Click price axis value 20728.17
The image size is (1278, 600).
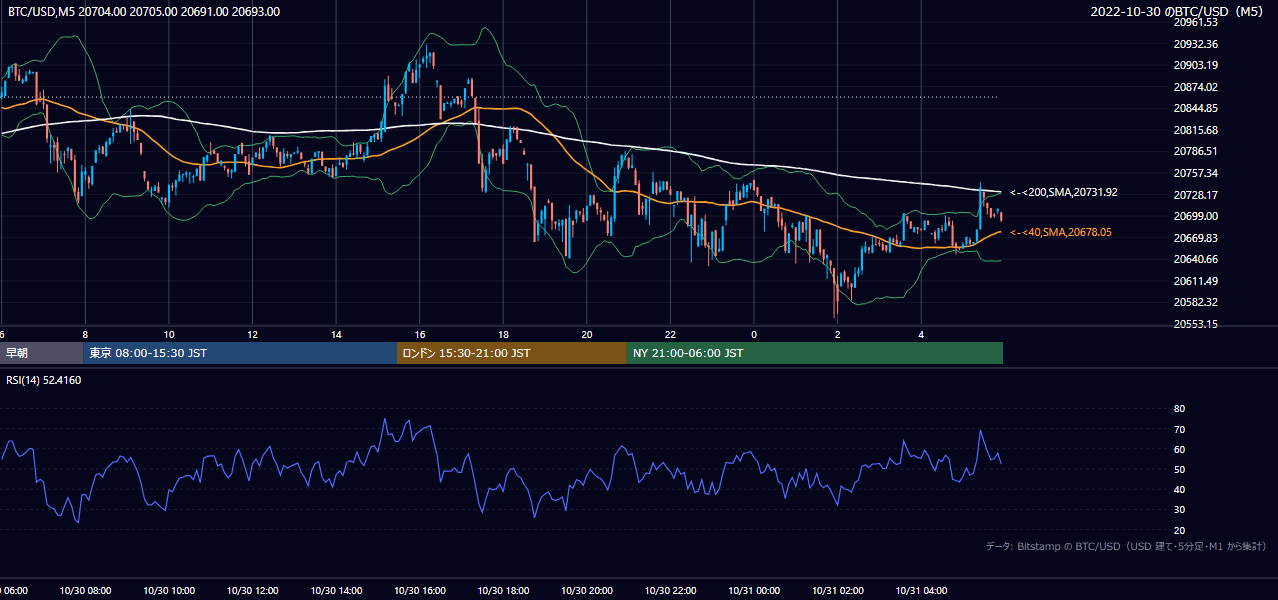point(1195,195)
